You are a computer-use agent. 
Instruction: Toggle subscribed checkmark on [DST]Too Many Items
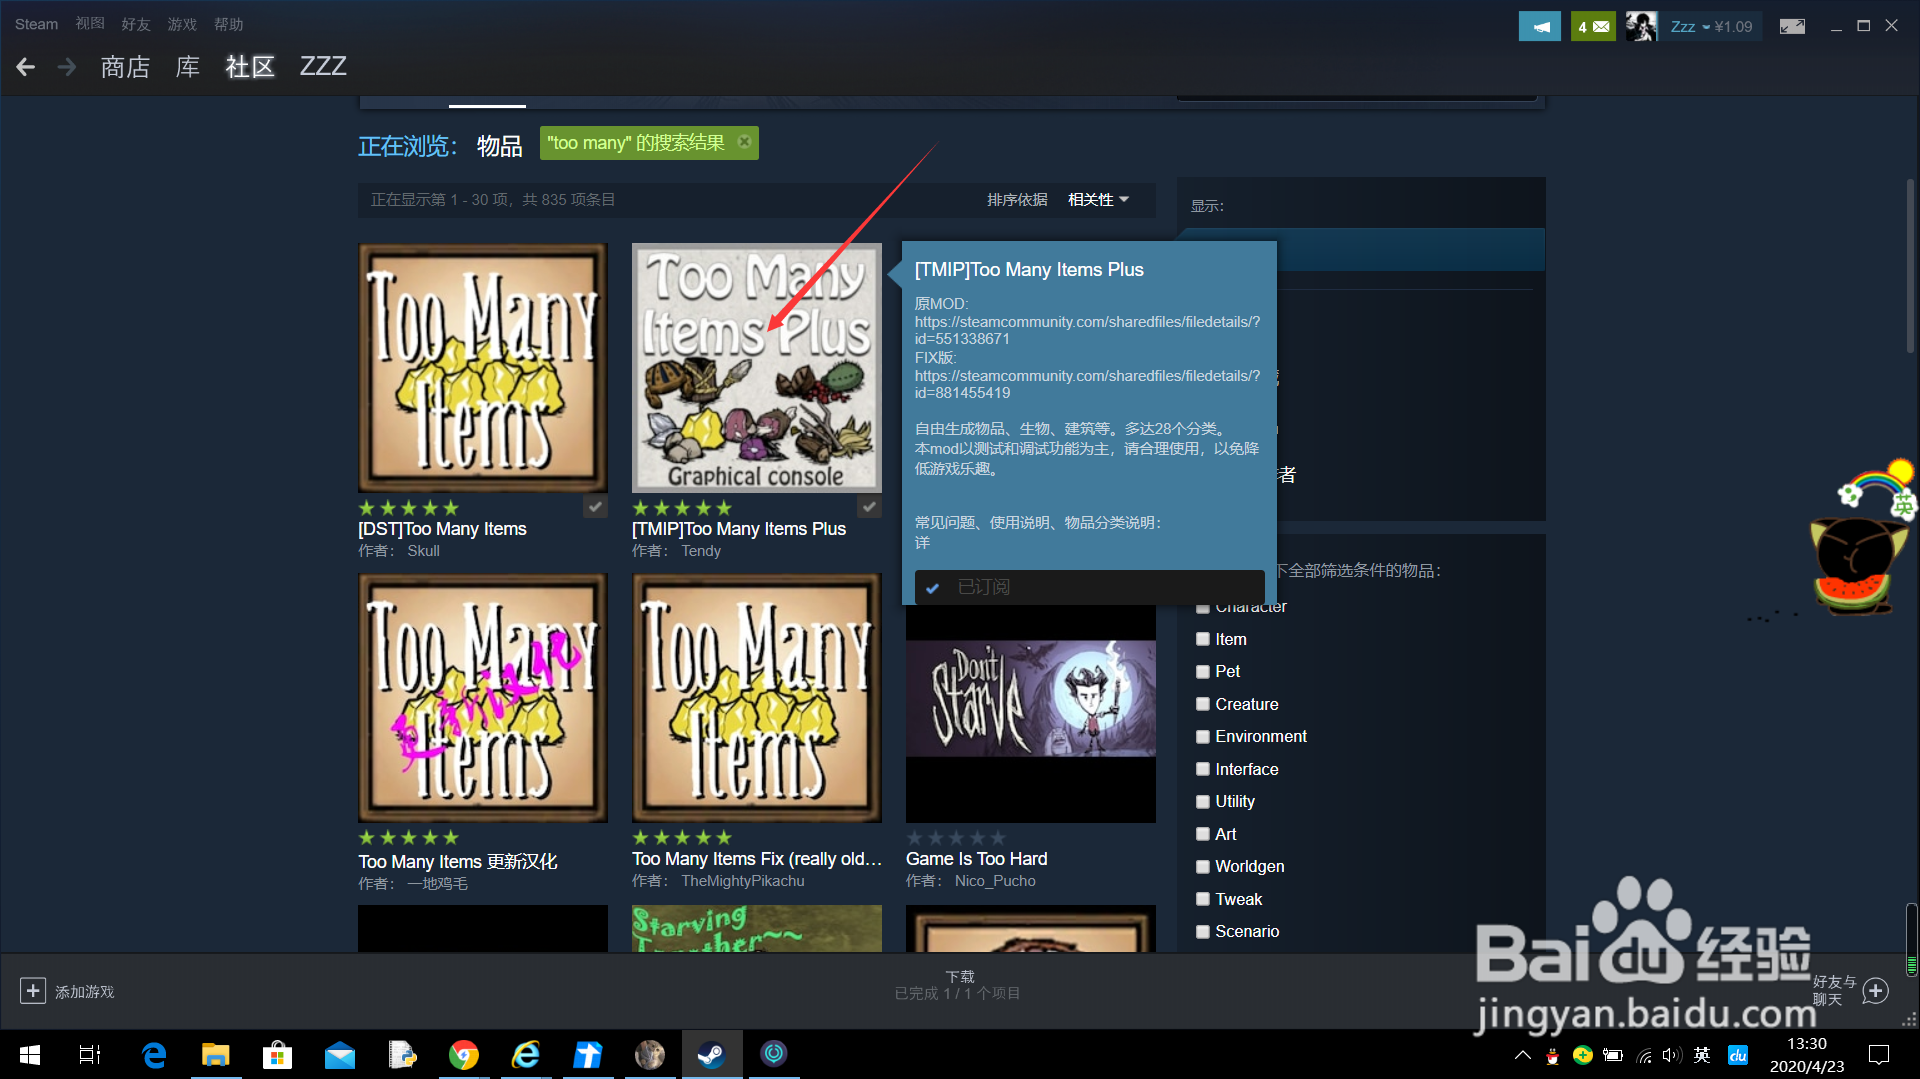pos(595,507)
